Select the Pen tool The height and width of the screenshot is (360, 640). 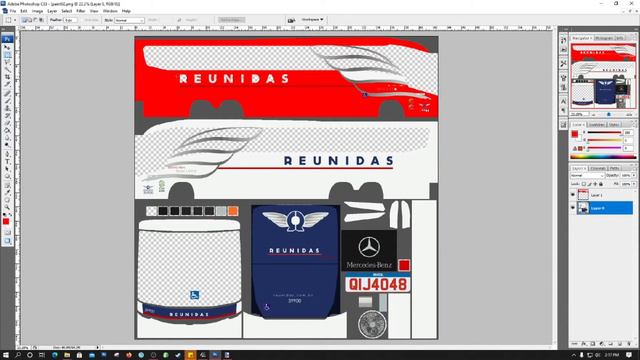tap(7, 154)
